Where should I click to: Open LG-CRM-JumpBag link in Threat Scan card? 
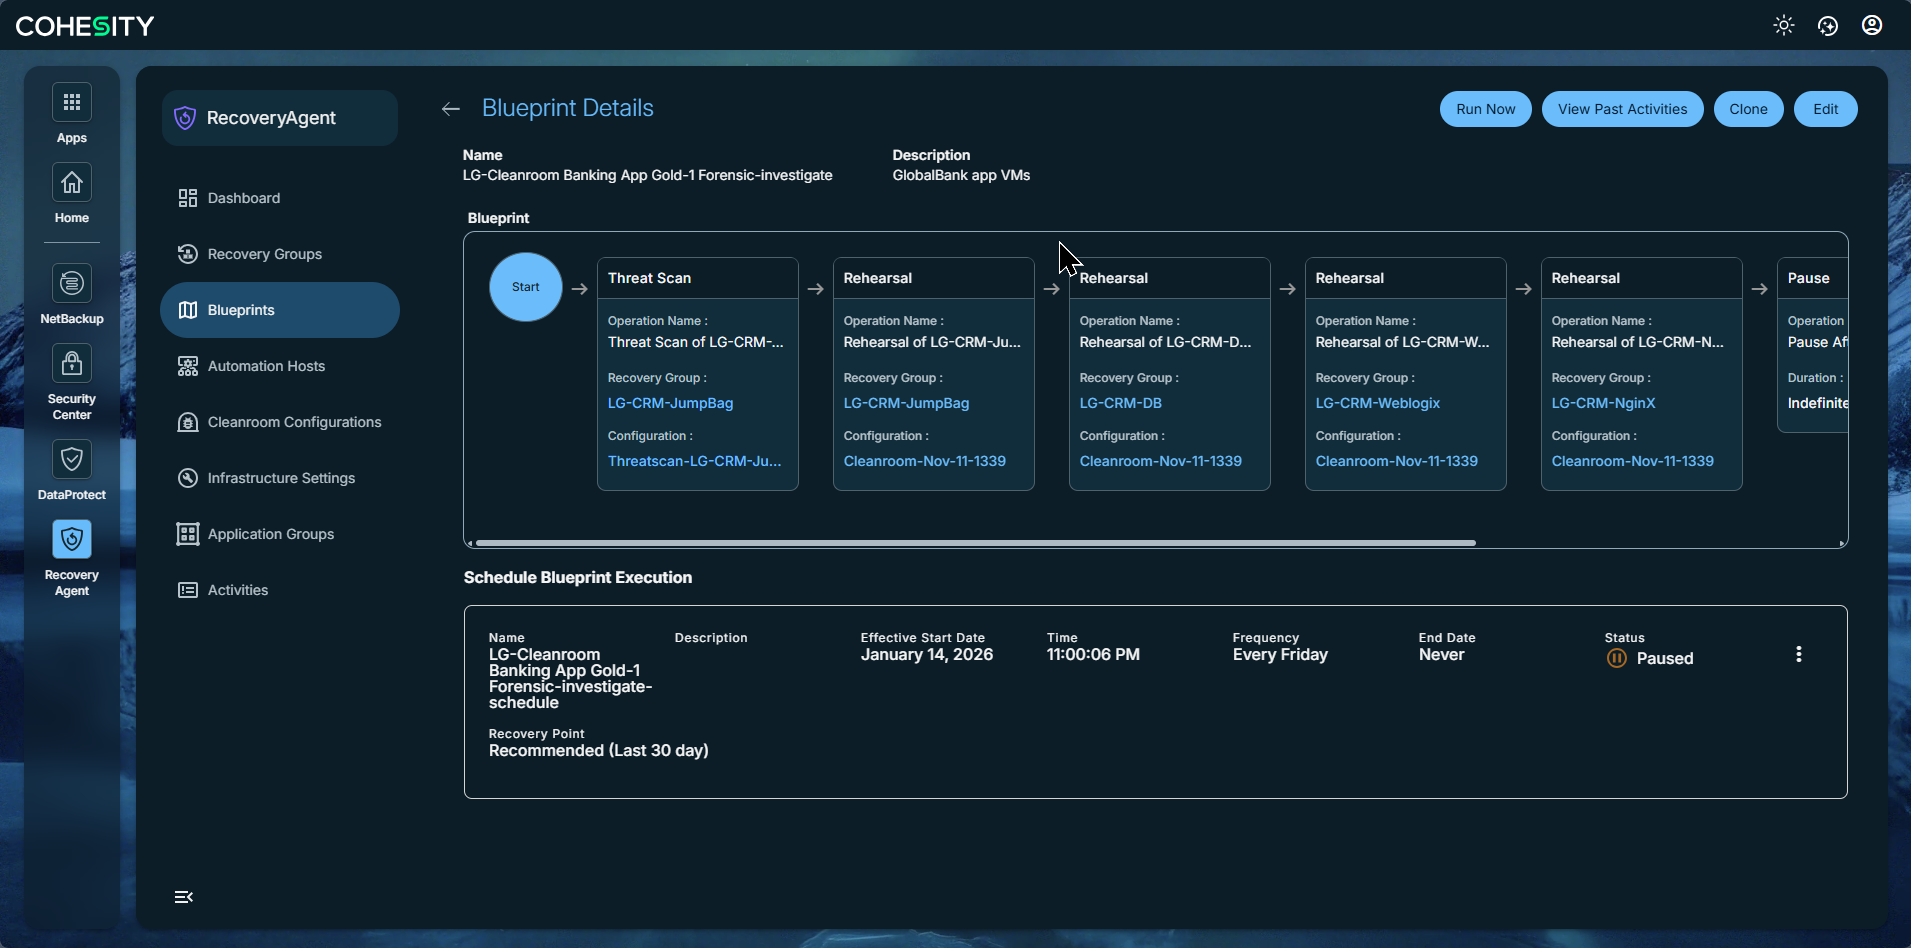(670, 403)
